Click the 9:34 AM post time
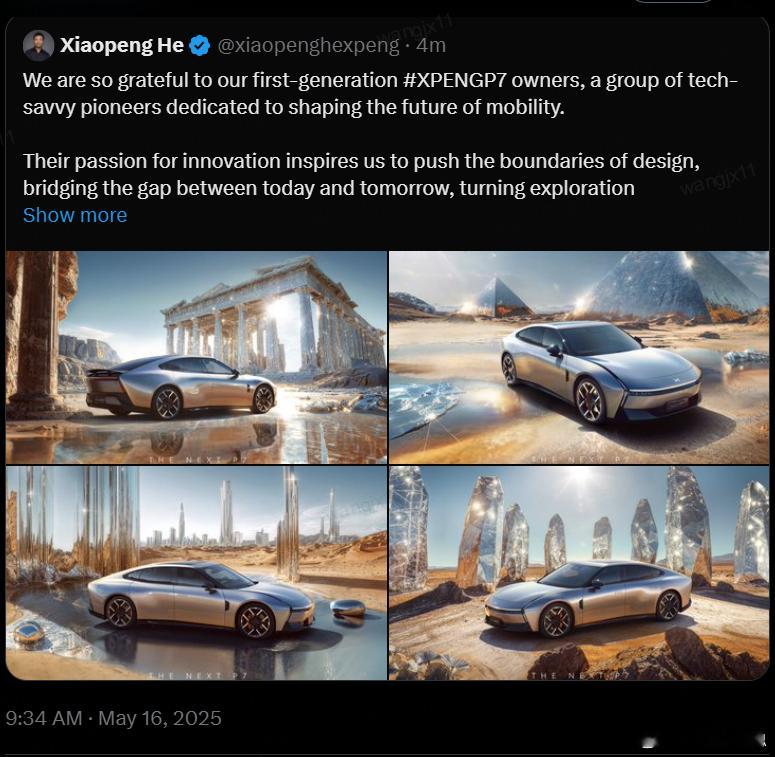The width and height of the screenshot is (775, 757). [x=44, y=718]
